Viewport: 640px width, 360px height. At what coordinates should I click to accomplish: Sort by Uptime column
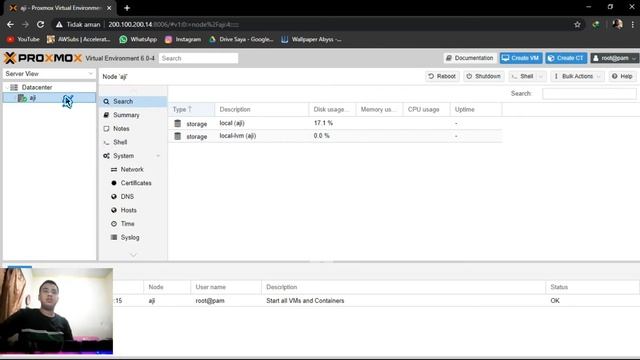tap(476, 109)
